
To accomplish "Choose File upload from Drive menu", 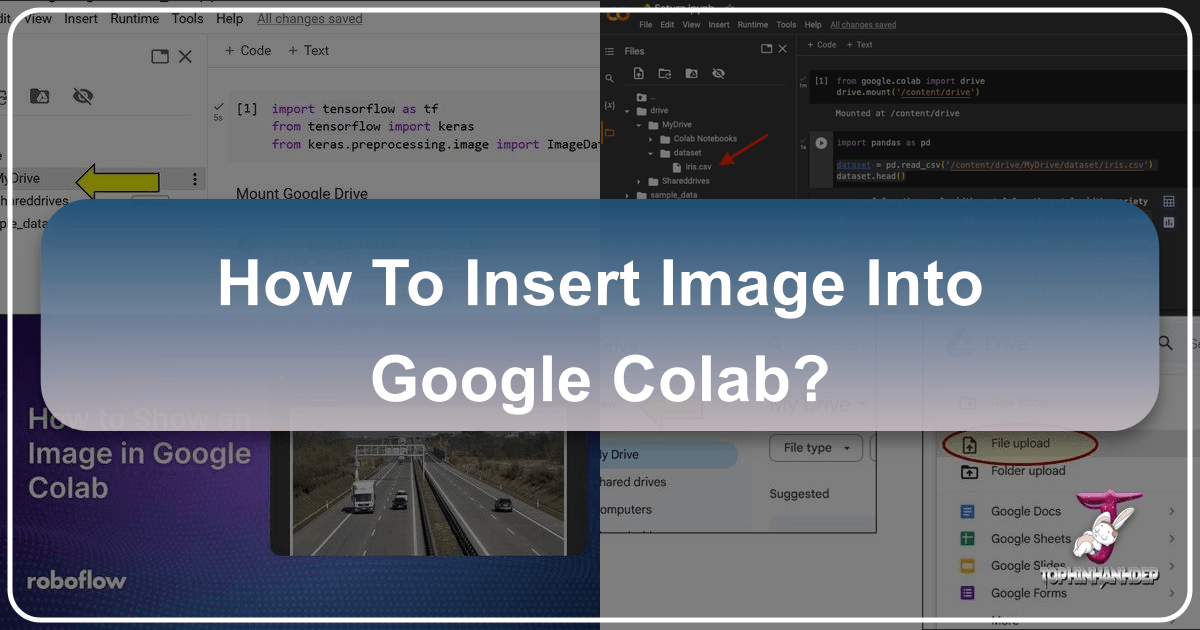I will pyautogui.click(x=1018, y=443).
